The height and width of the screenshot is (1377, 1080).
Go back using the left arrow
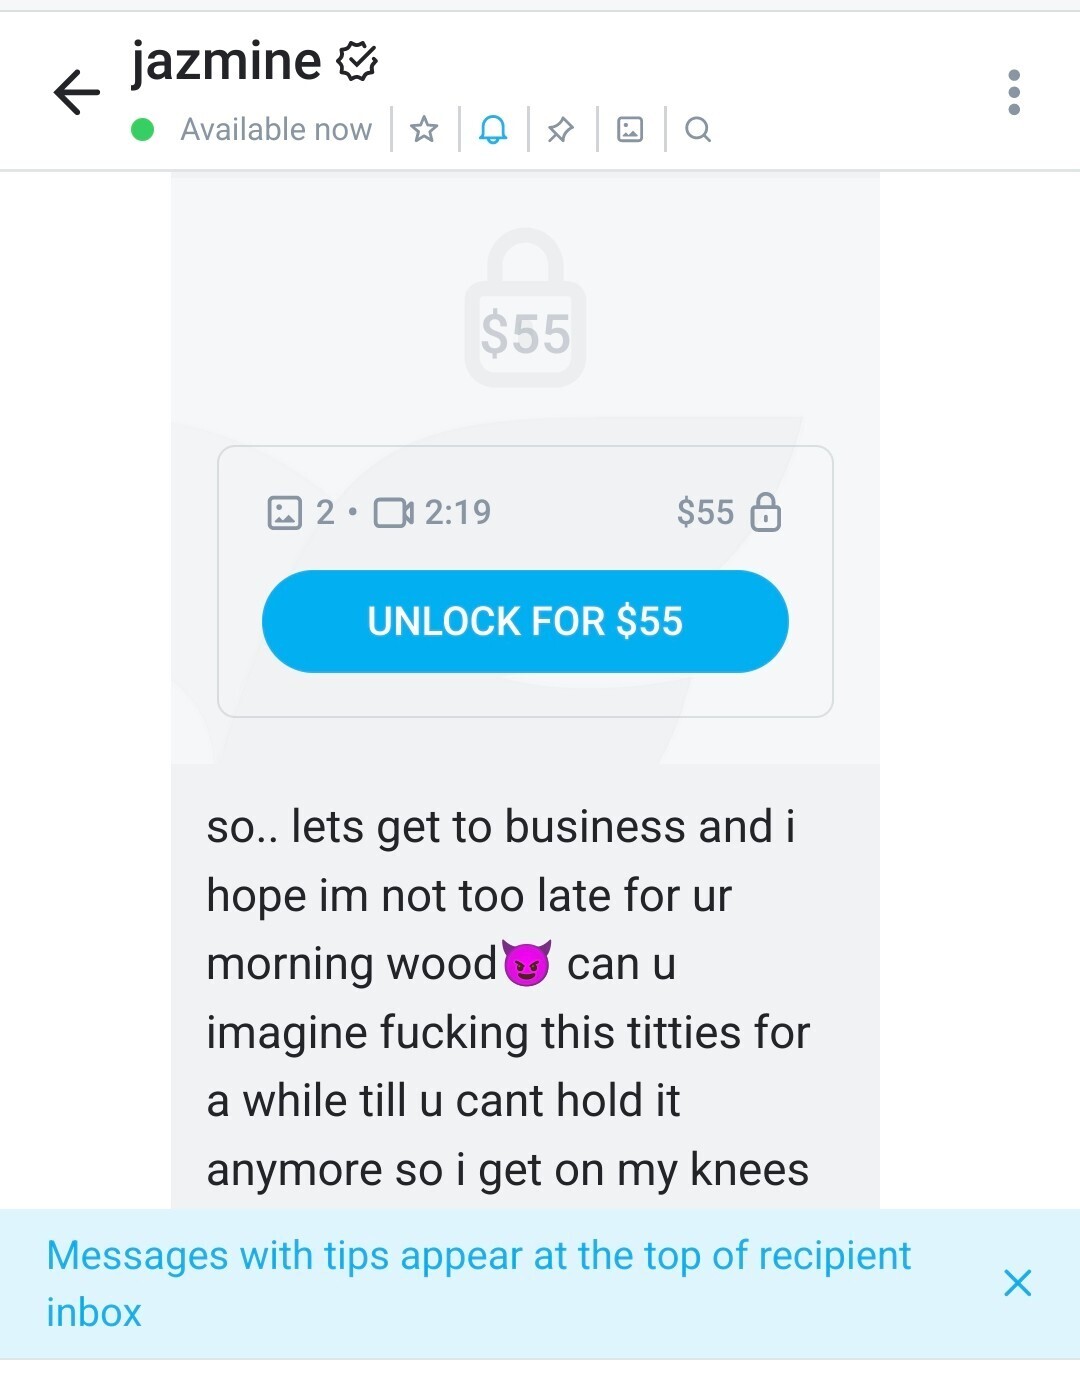pyautogui.click(x=77, y=93)
